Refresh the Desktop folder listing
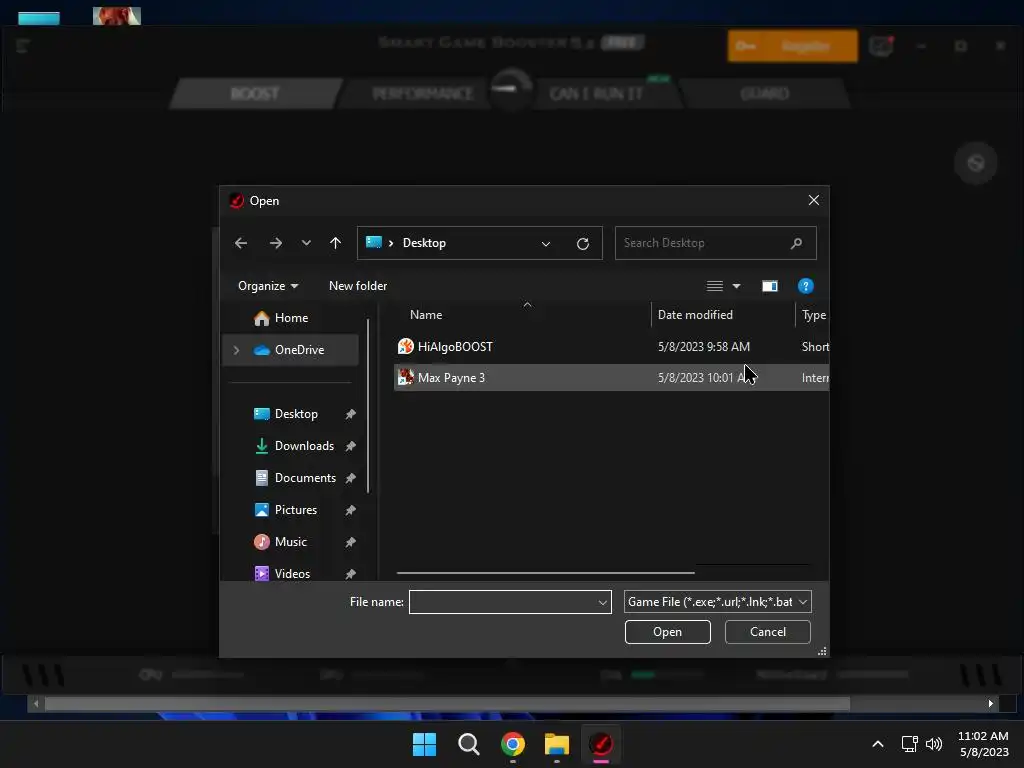1024x768 pixels. pos(583,244)
